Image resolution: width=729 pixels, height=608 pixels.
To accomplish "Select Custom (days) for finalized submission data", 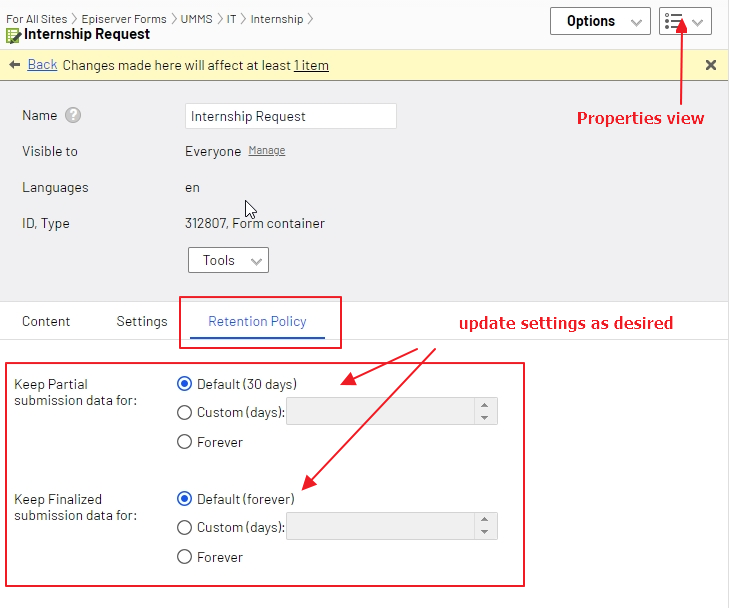I will (184, 527).
